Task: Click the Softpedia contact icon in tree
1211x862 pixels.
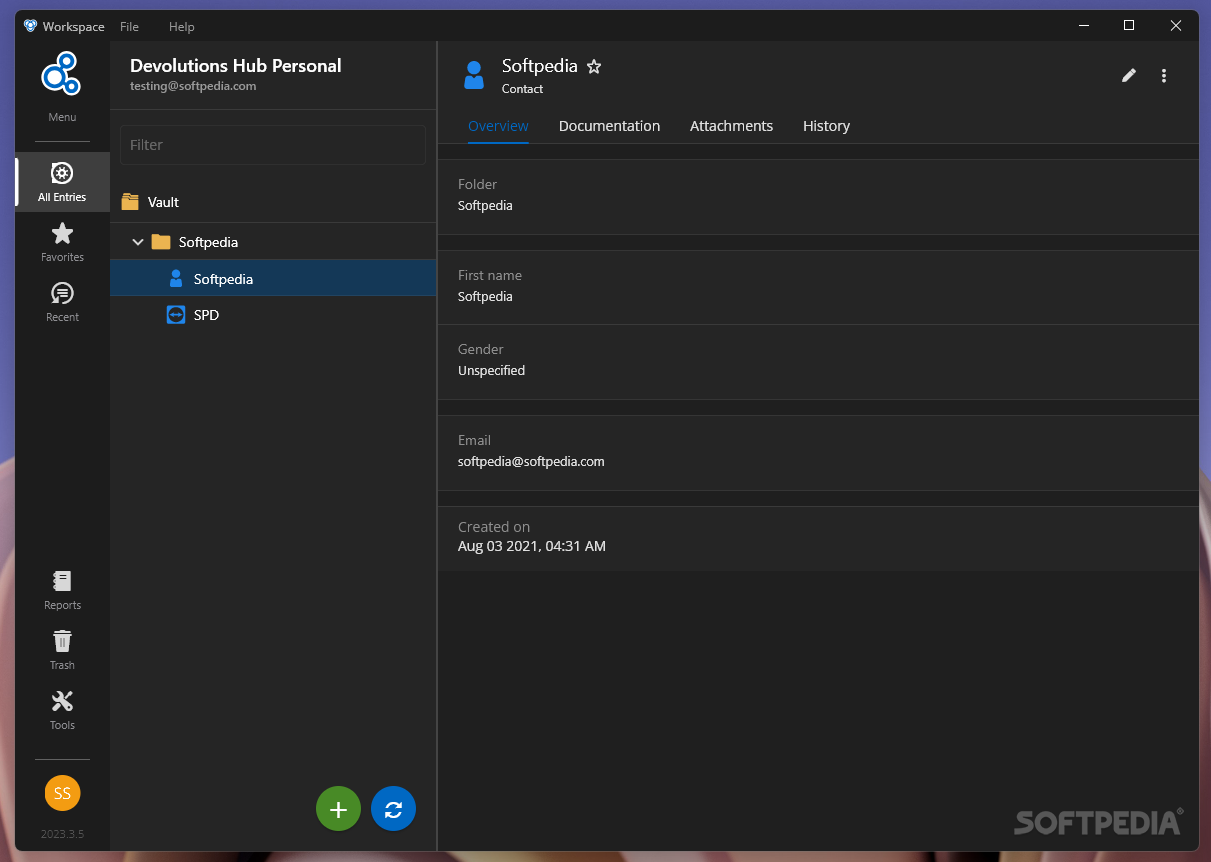Action: pos(176,279)
